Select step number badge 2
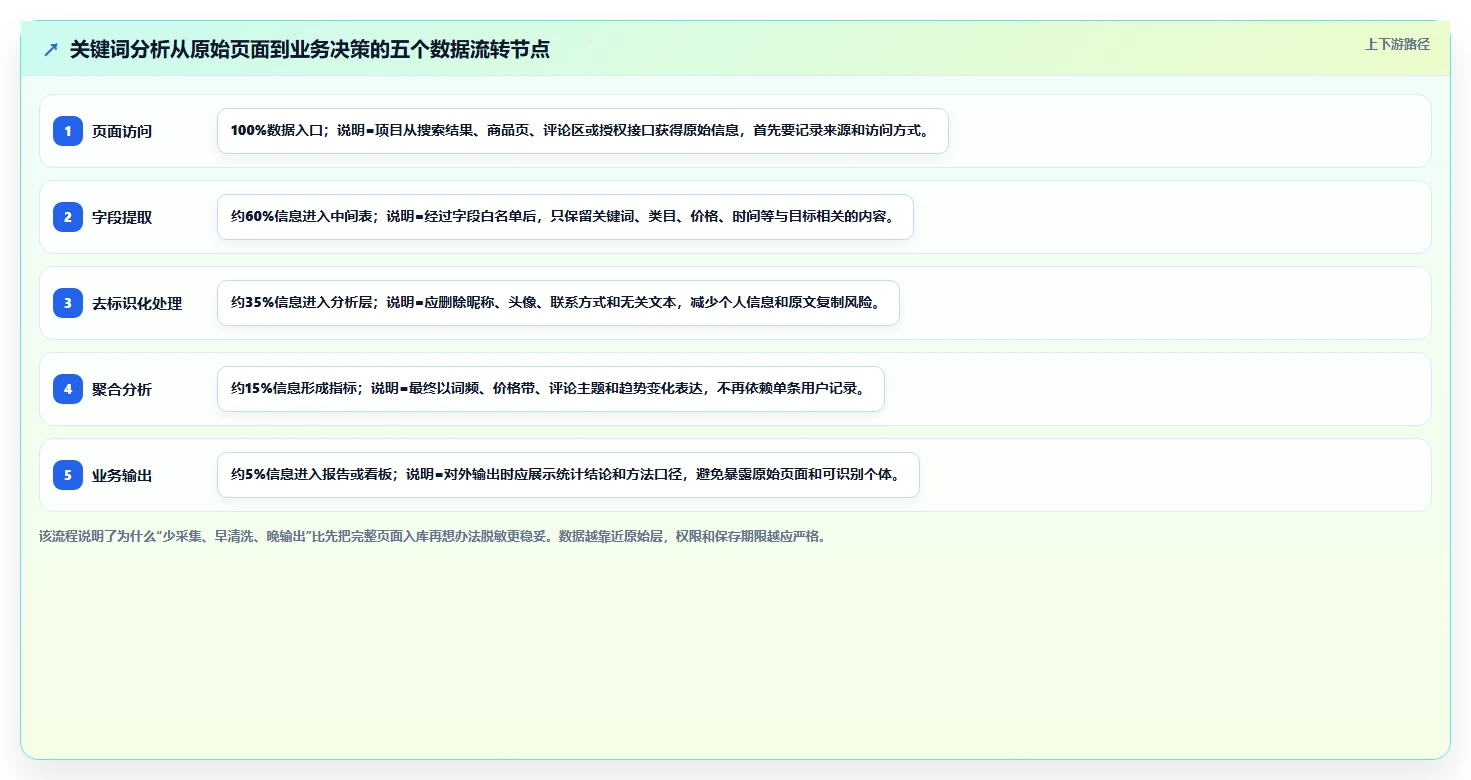The height and width of the screenshot is (780, 1471). pyautogui.click(x=68, y=217)
